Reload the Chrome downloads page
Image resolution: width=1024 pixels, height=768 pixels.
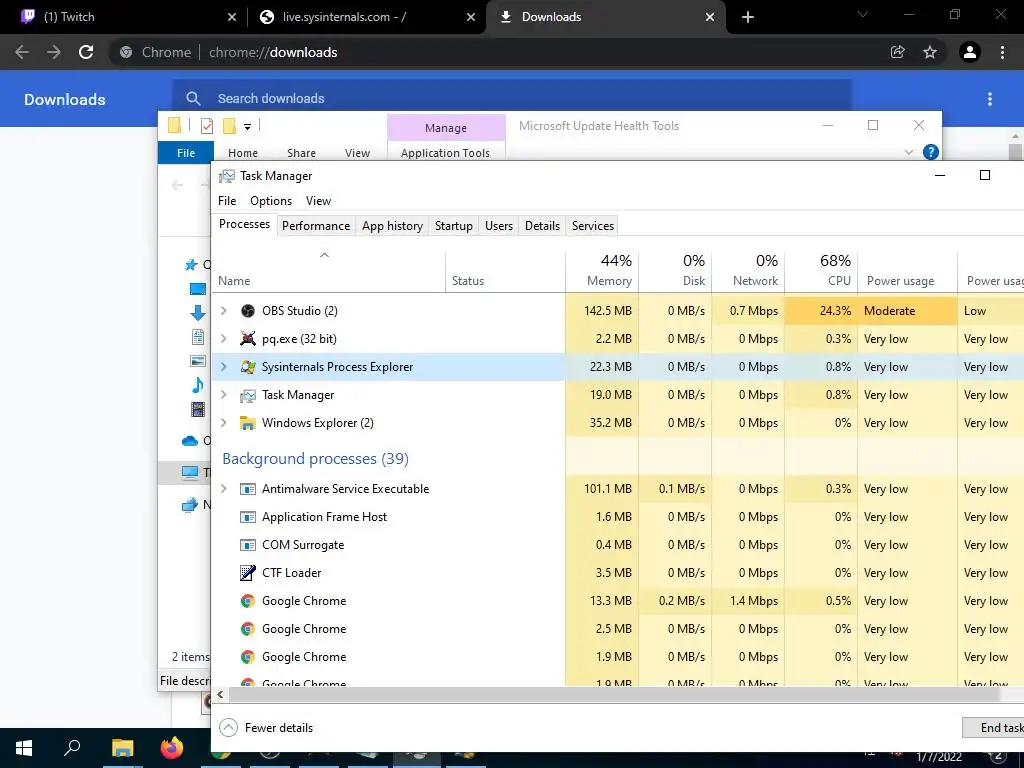tap(86, 52)
